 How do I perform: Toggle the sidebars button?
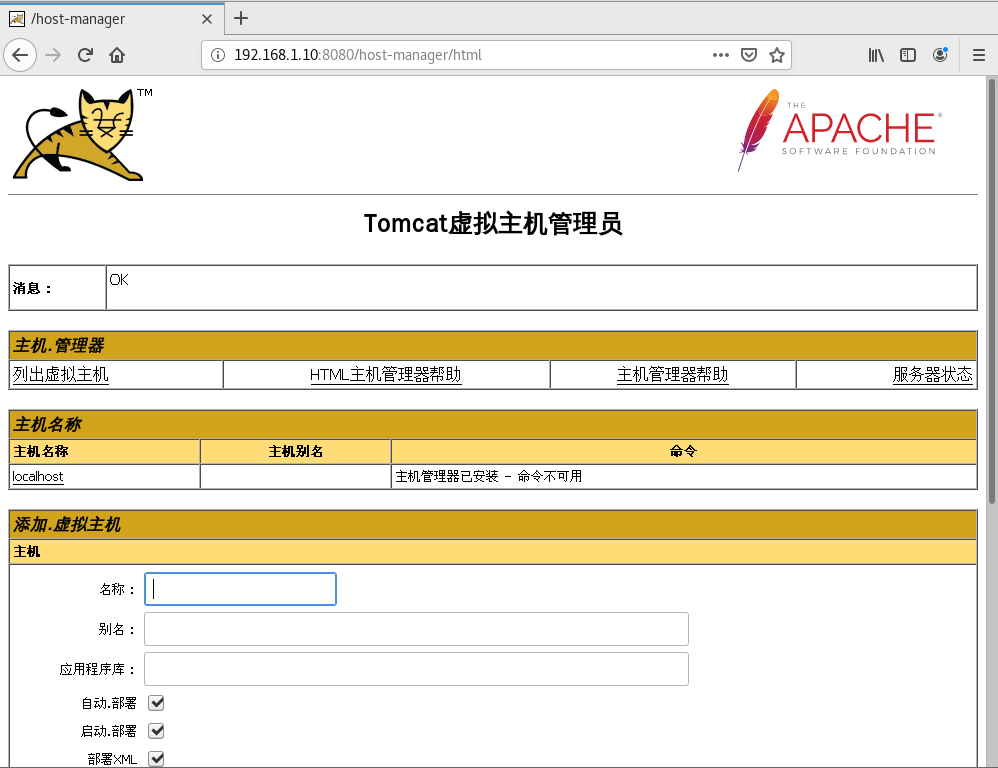coord(908,55)
